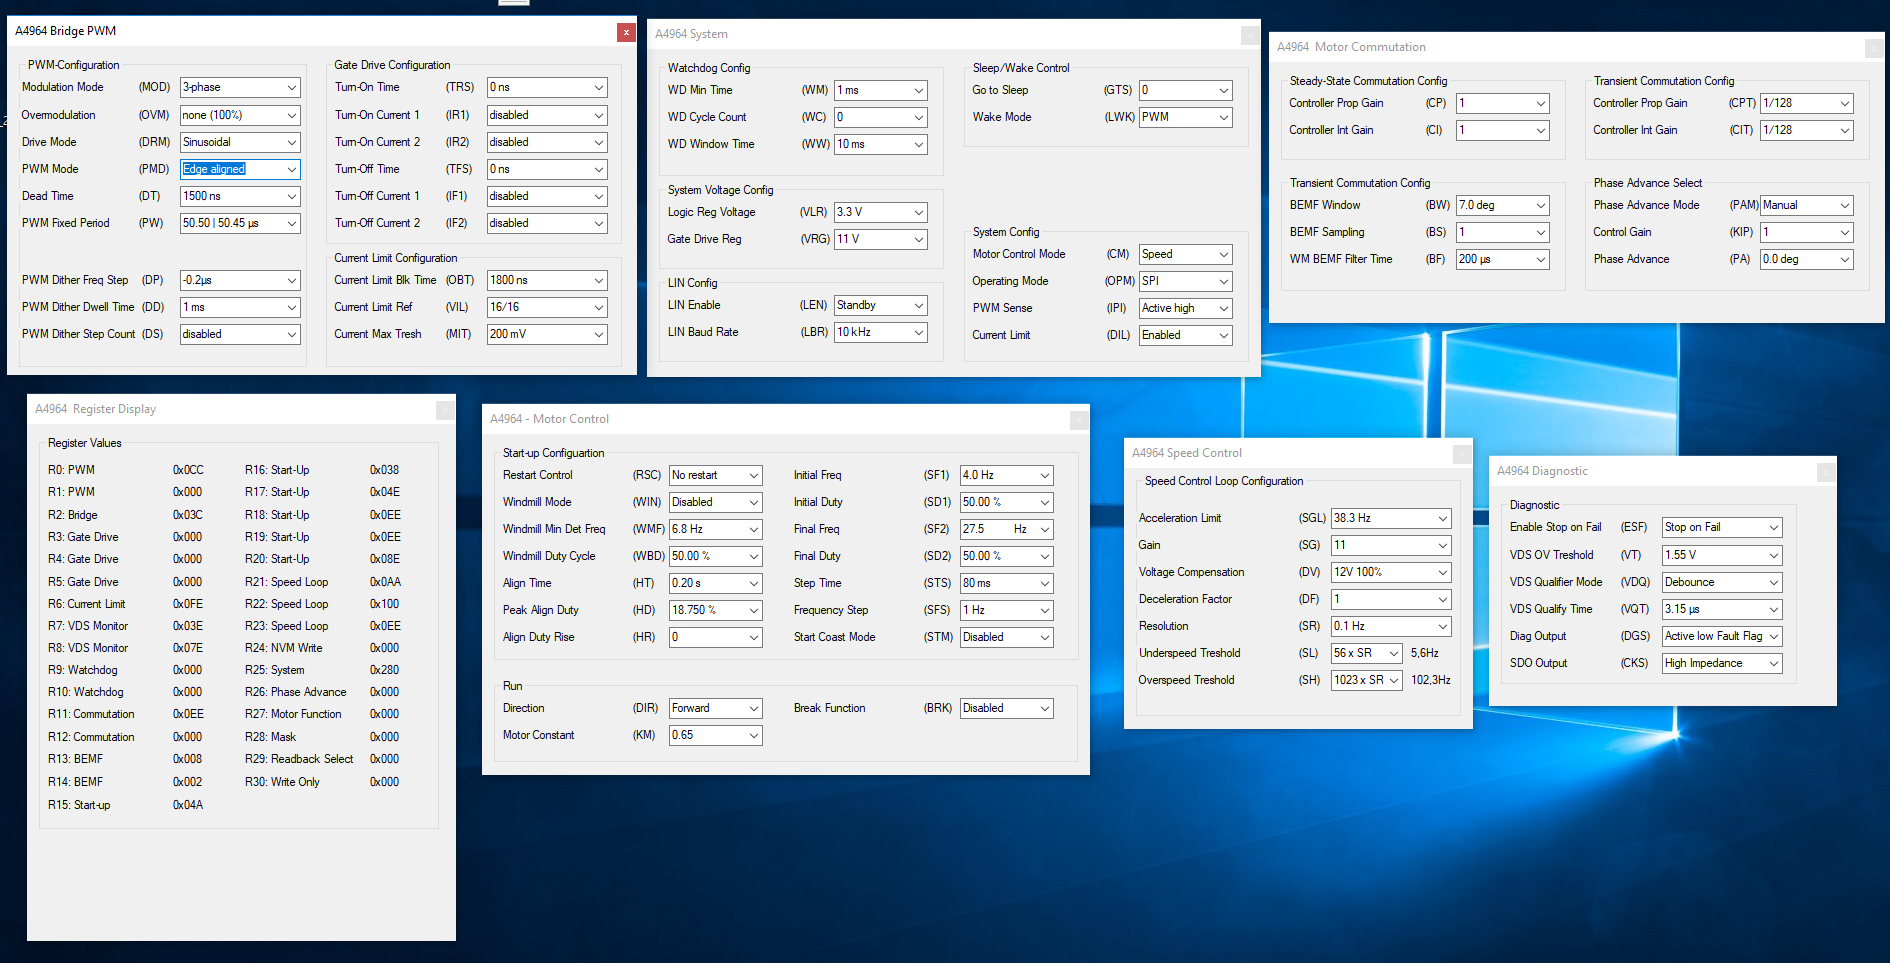Screen dimensions: 1890x963
Task: Open the WM BEMF Filter Time dropdown
Action: [x=1503, y=259]
